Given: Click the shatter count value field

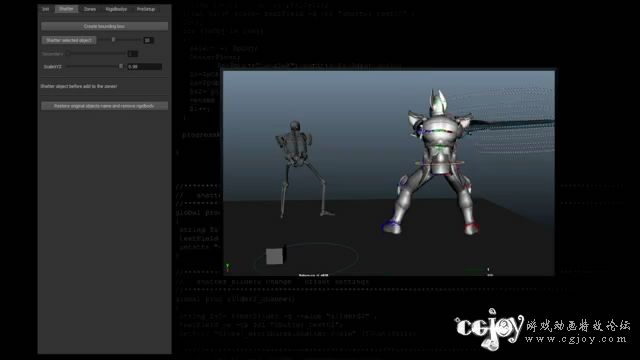Looking at the screenshot, I should click(x=148, y=40).
